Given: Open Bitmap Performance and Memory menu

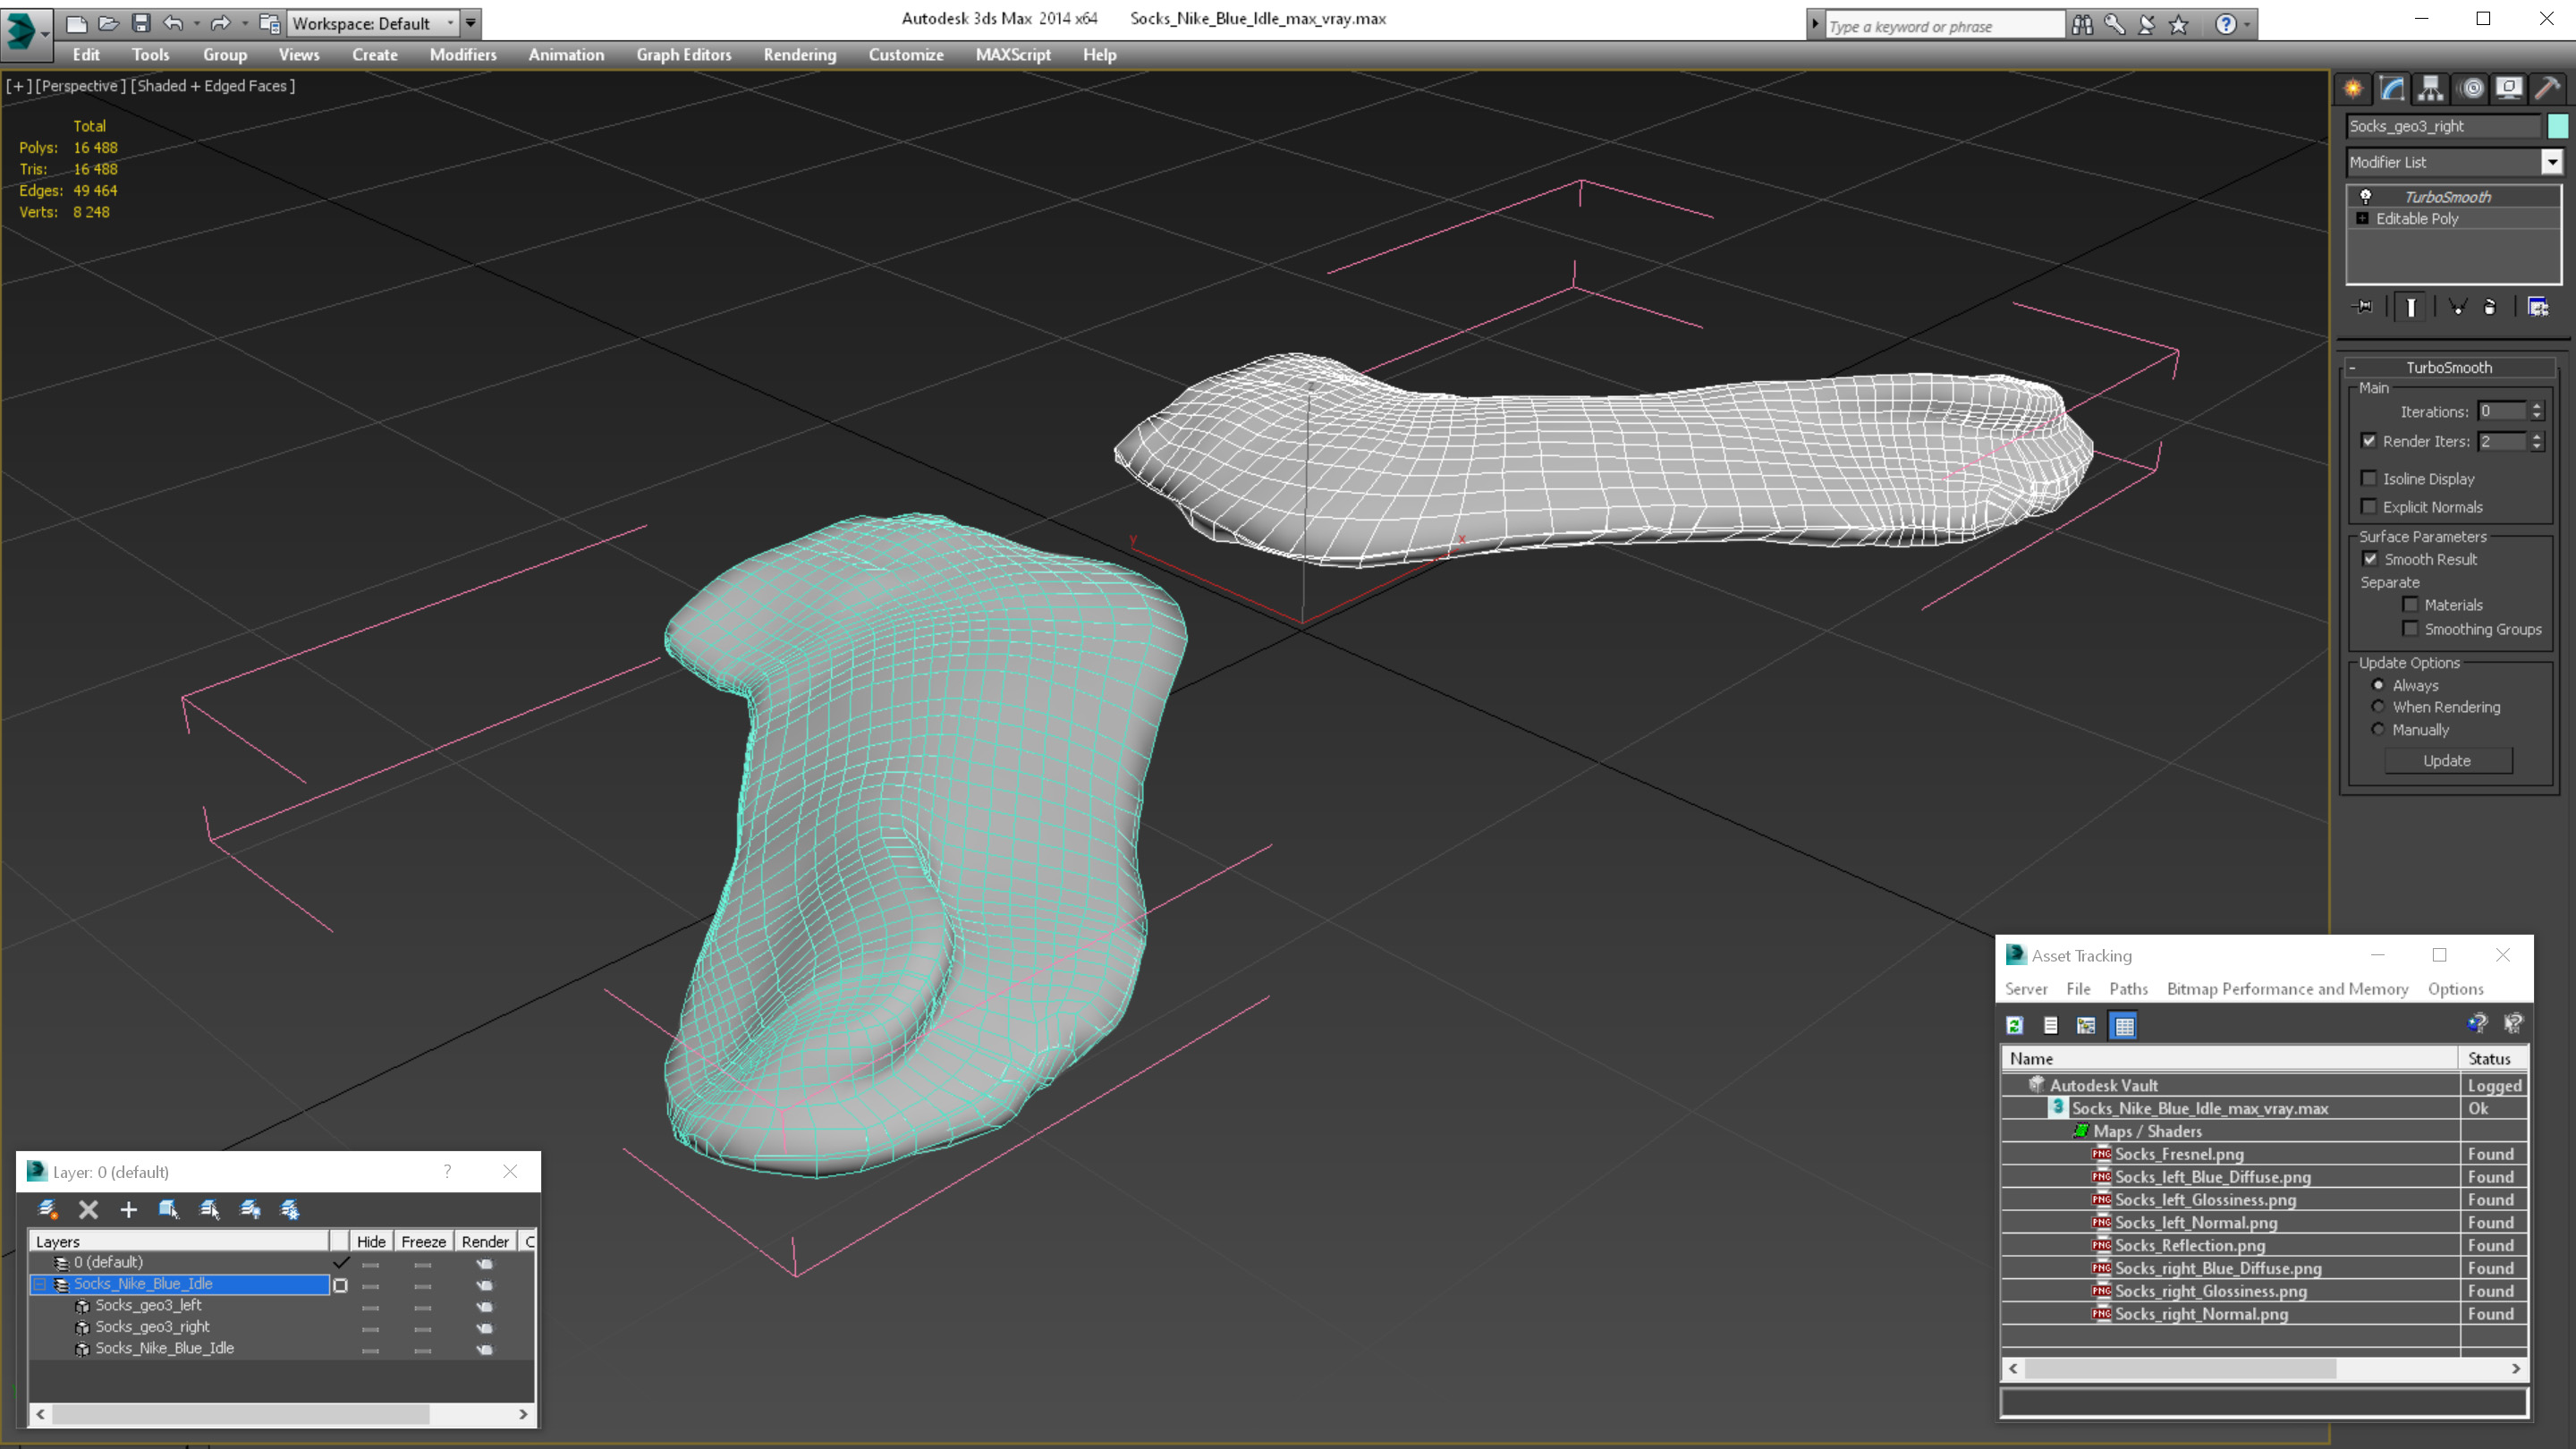Looking at the screenshot, I should pos(2288,989).
